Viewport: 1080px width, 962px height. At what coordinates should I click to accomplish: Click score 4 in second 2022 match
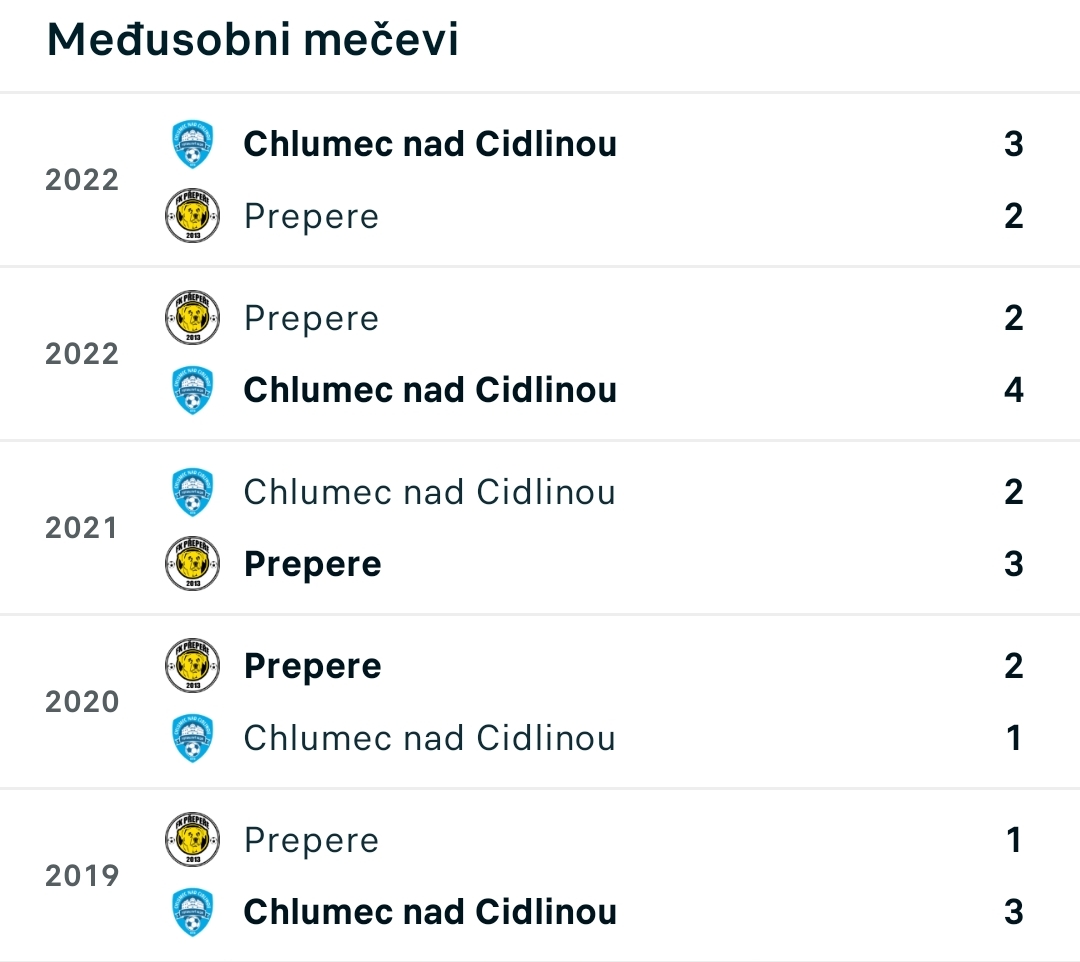coord(1013,390)
